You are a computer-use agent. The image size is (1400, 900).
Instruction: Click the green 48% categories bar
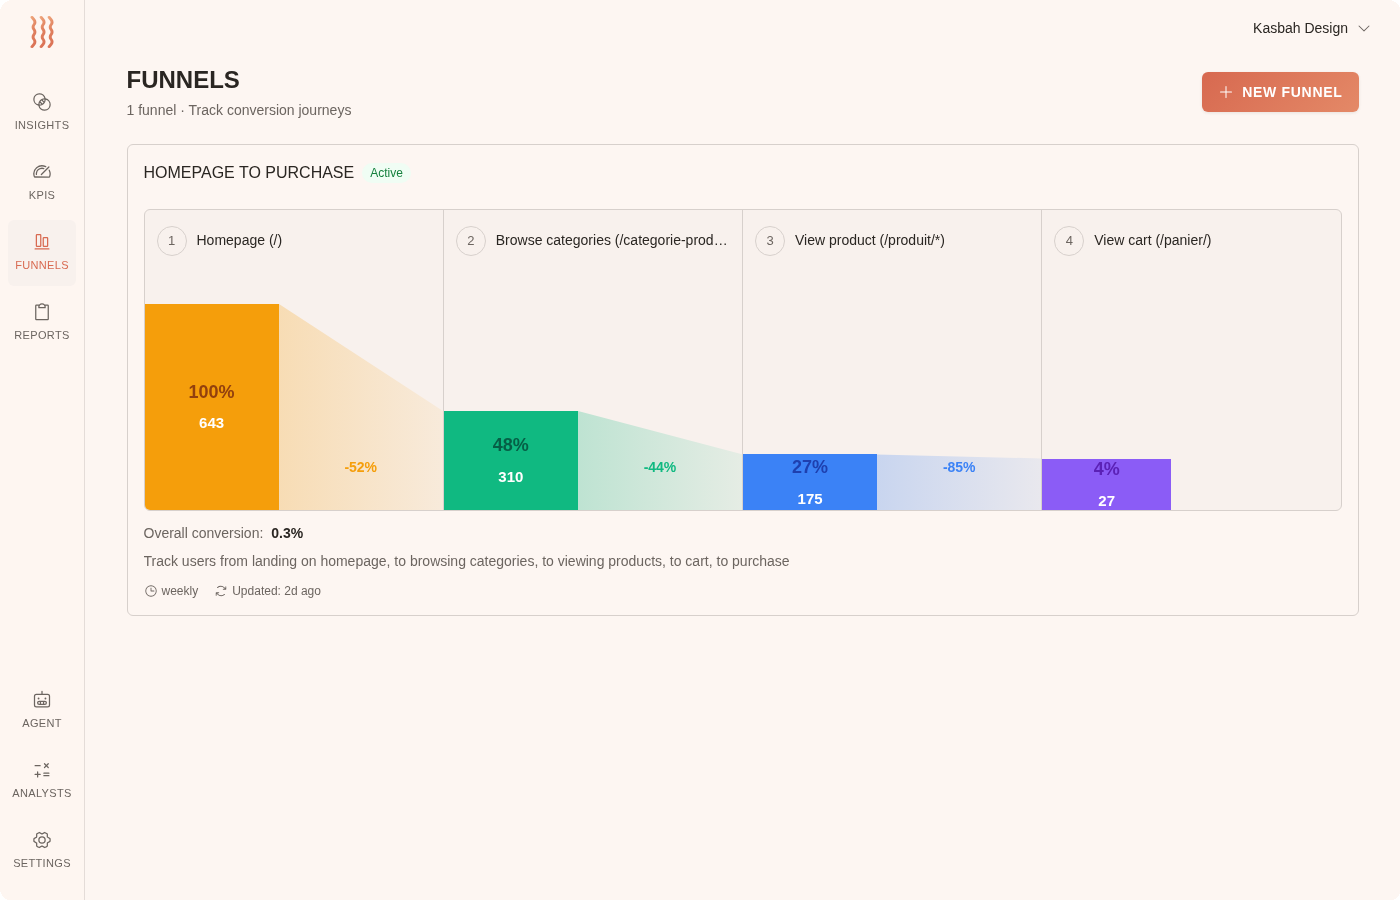[511, 460]
